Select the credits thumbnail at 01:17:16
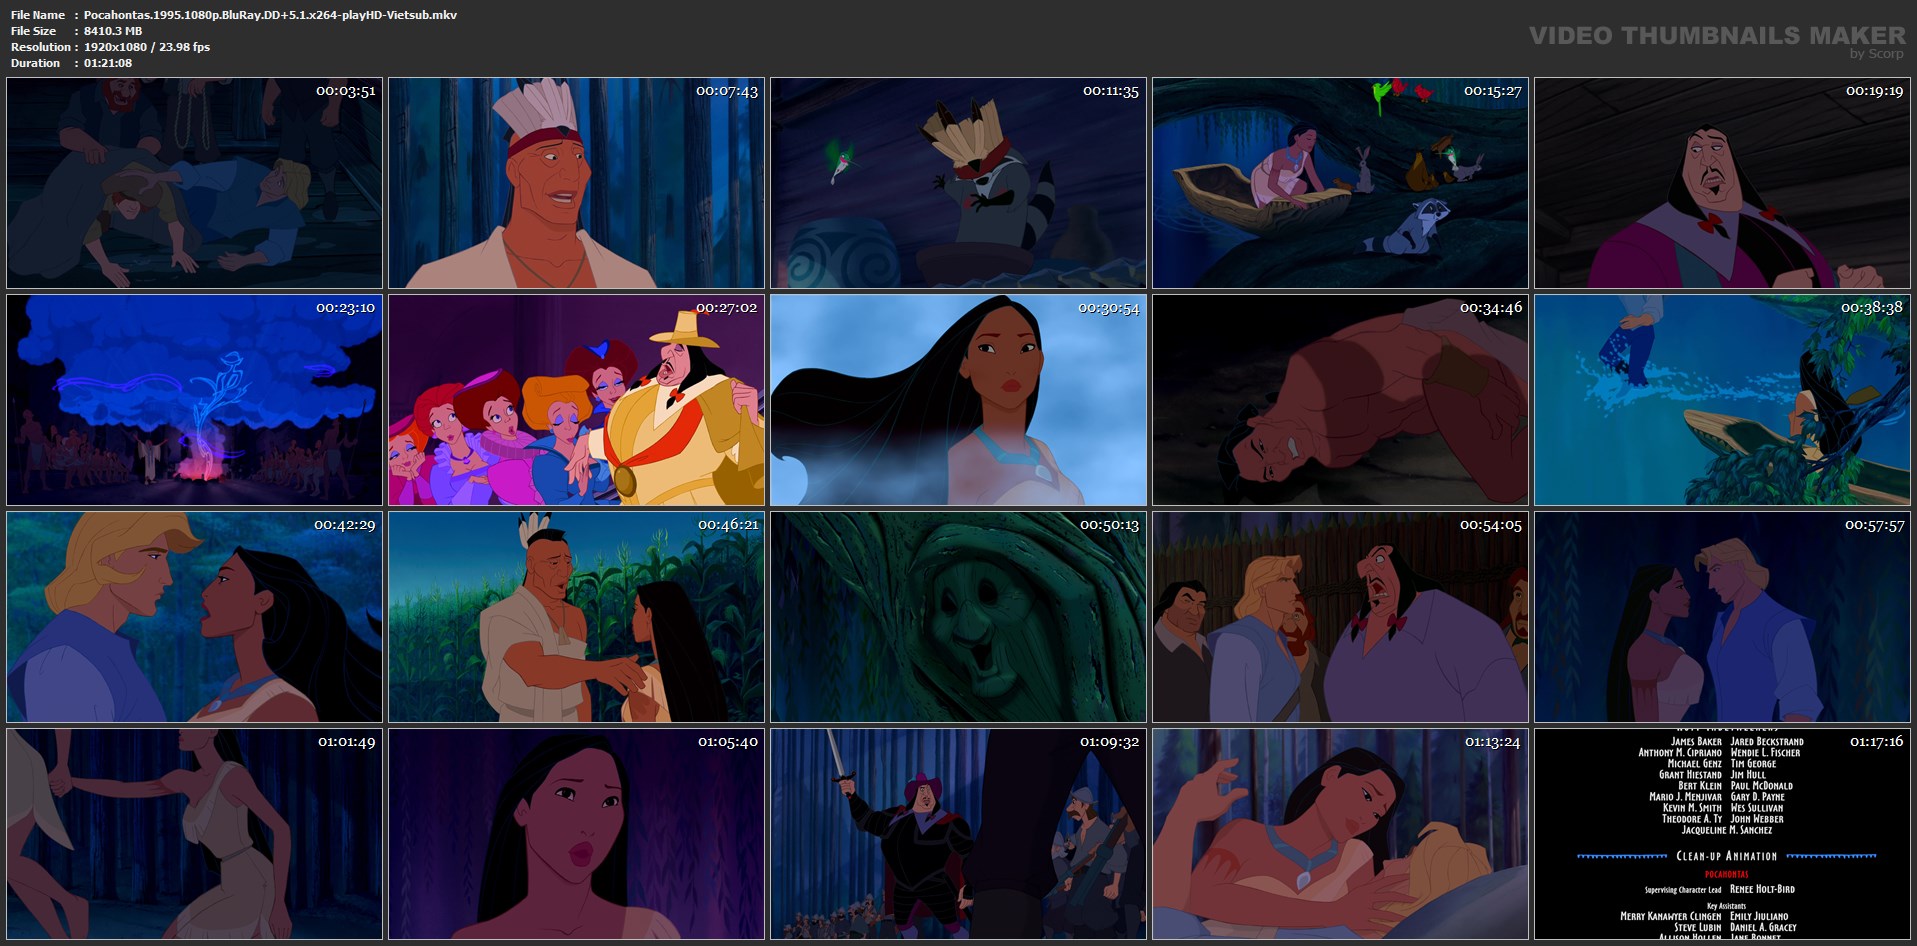This screenshot has height=946, width=1917. click(1722, 834)
